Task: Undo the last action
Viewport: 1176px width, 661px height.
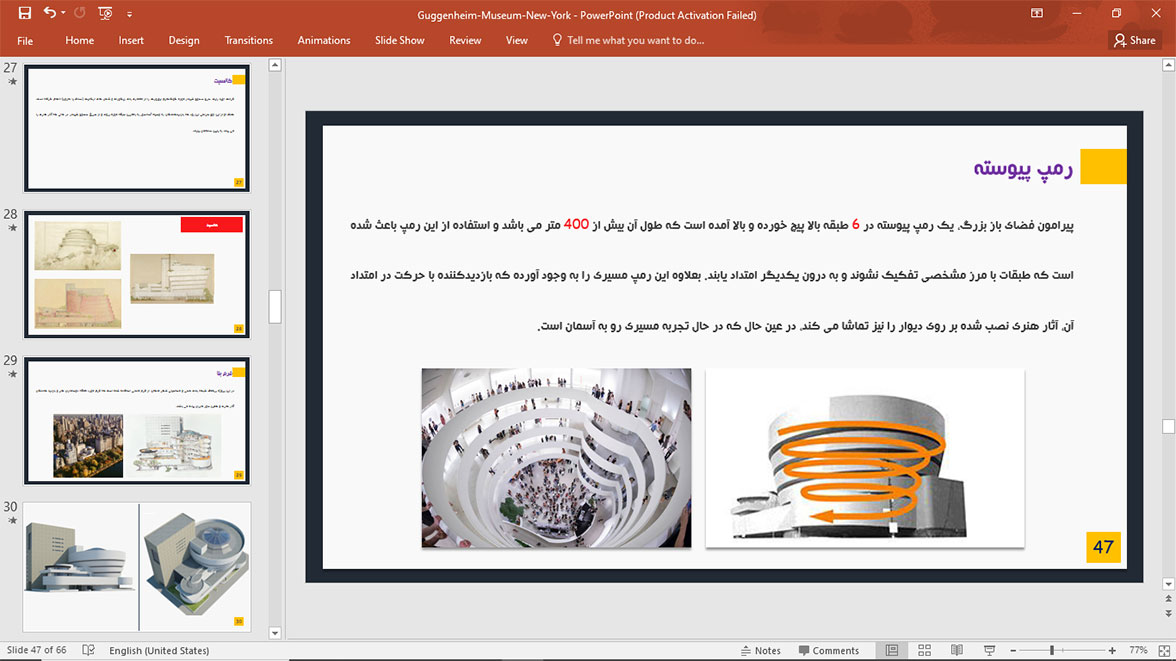Action: coord(50,13)
